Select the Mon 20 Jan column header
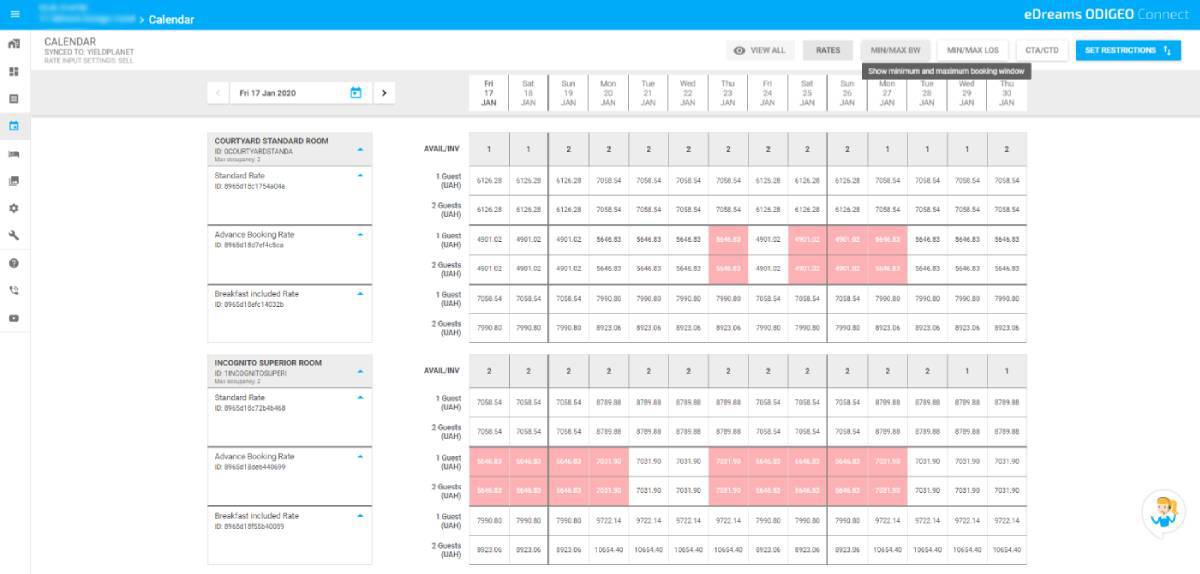The image size is (1200, 574). pyautogui.click(x=608, y=93)
